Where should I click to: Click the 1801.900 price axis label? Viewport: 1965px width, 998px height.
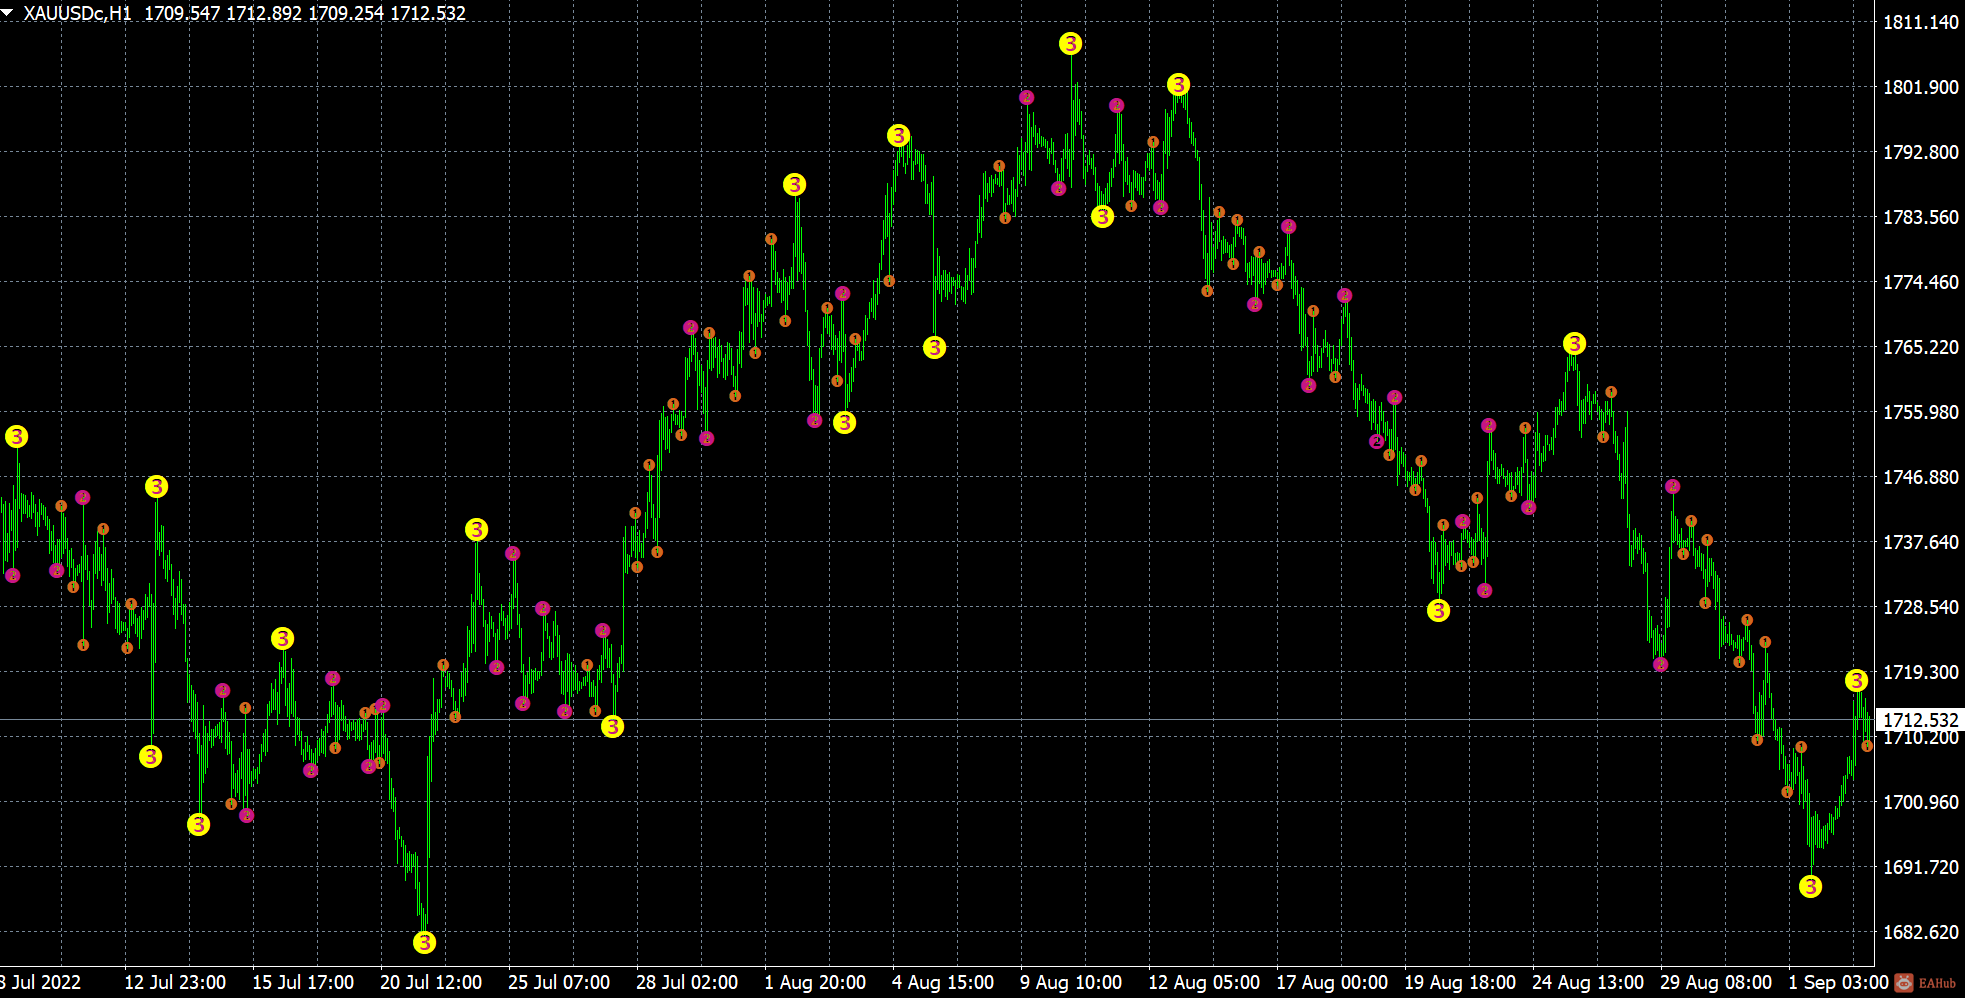pyautogui.click(x=1920, y=87)
